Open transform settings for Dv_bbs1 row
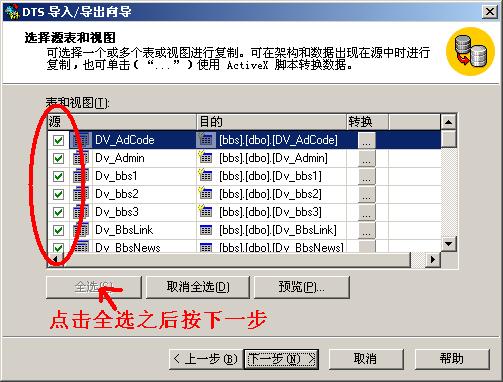The image size is (503, 382). (x=367, y=176)
